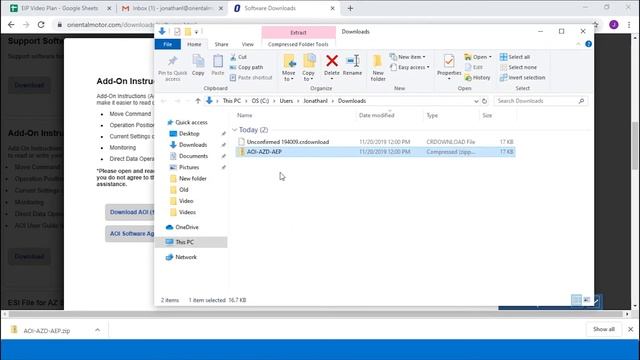This screenshot has width=640, height=360.
Task: Click Paste shortcut in ribbon
Action: point(251,78)
